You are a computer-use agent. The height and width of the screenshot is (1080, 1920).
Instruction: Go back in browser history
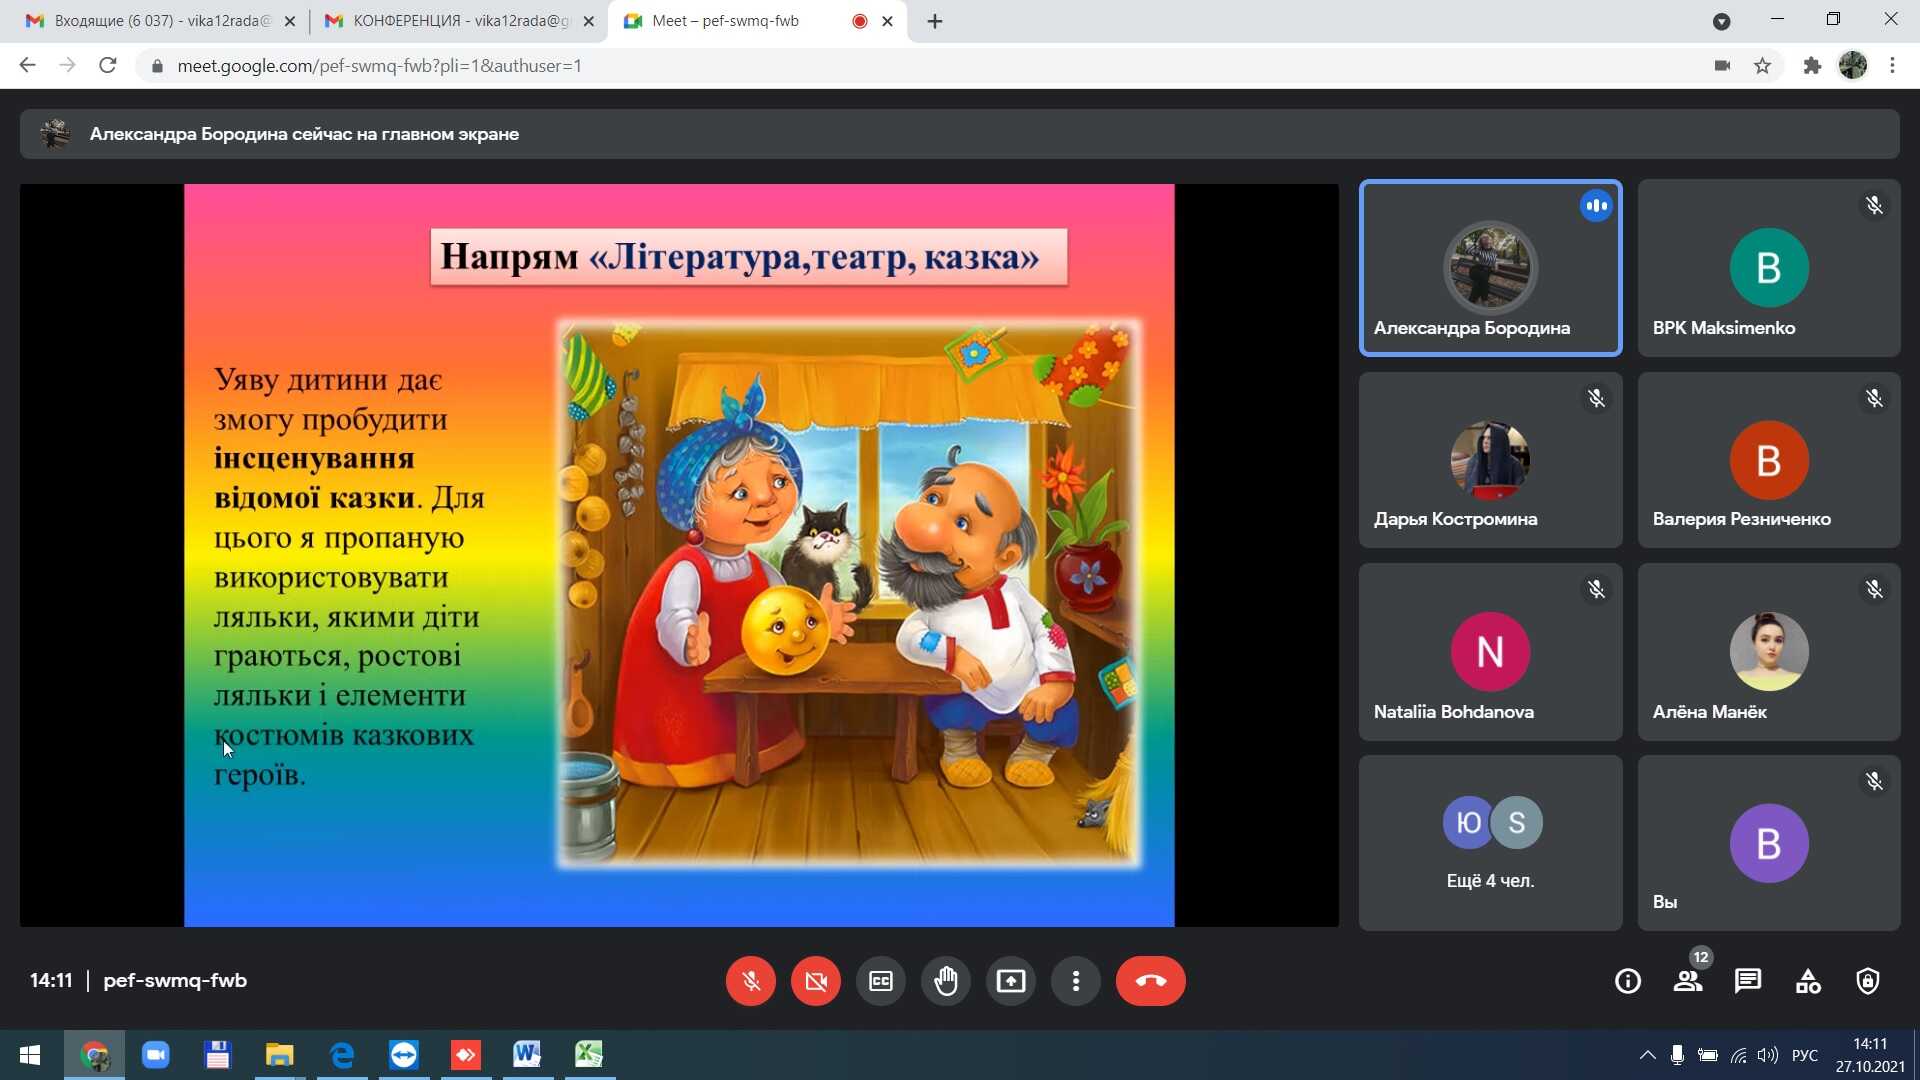tap(28, 66)
